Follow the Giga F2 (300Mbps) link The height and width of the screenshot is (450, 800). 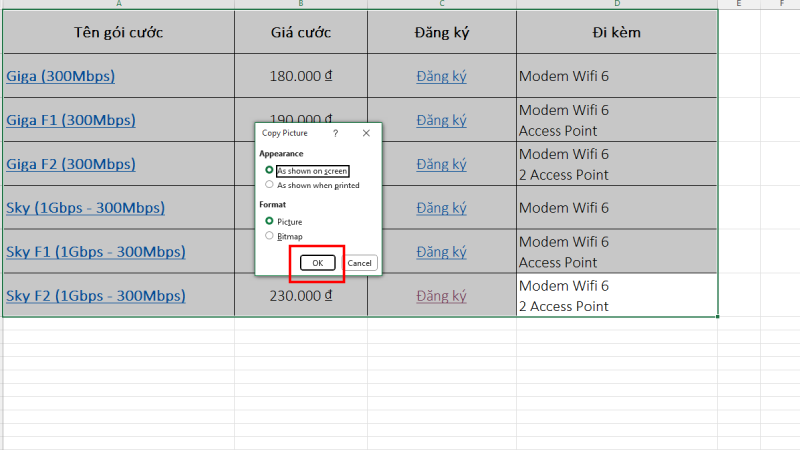(70, 164)
